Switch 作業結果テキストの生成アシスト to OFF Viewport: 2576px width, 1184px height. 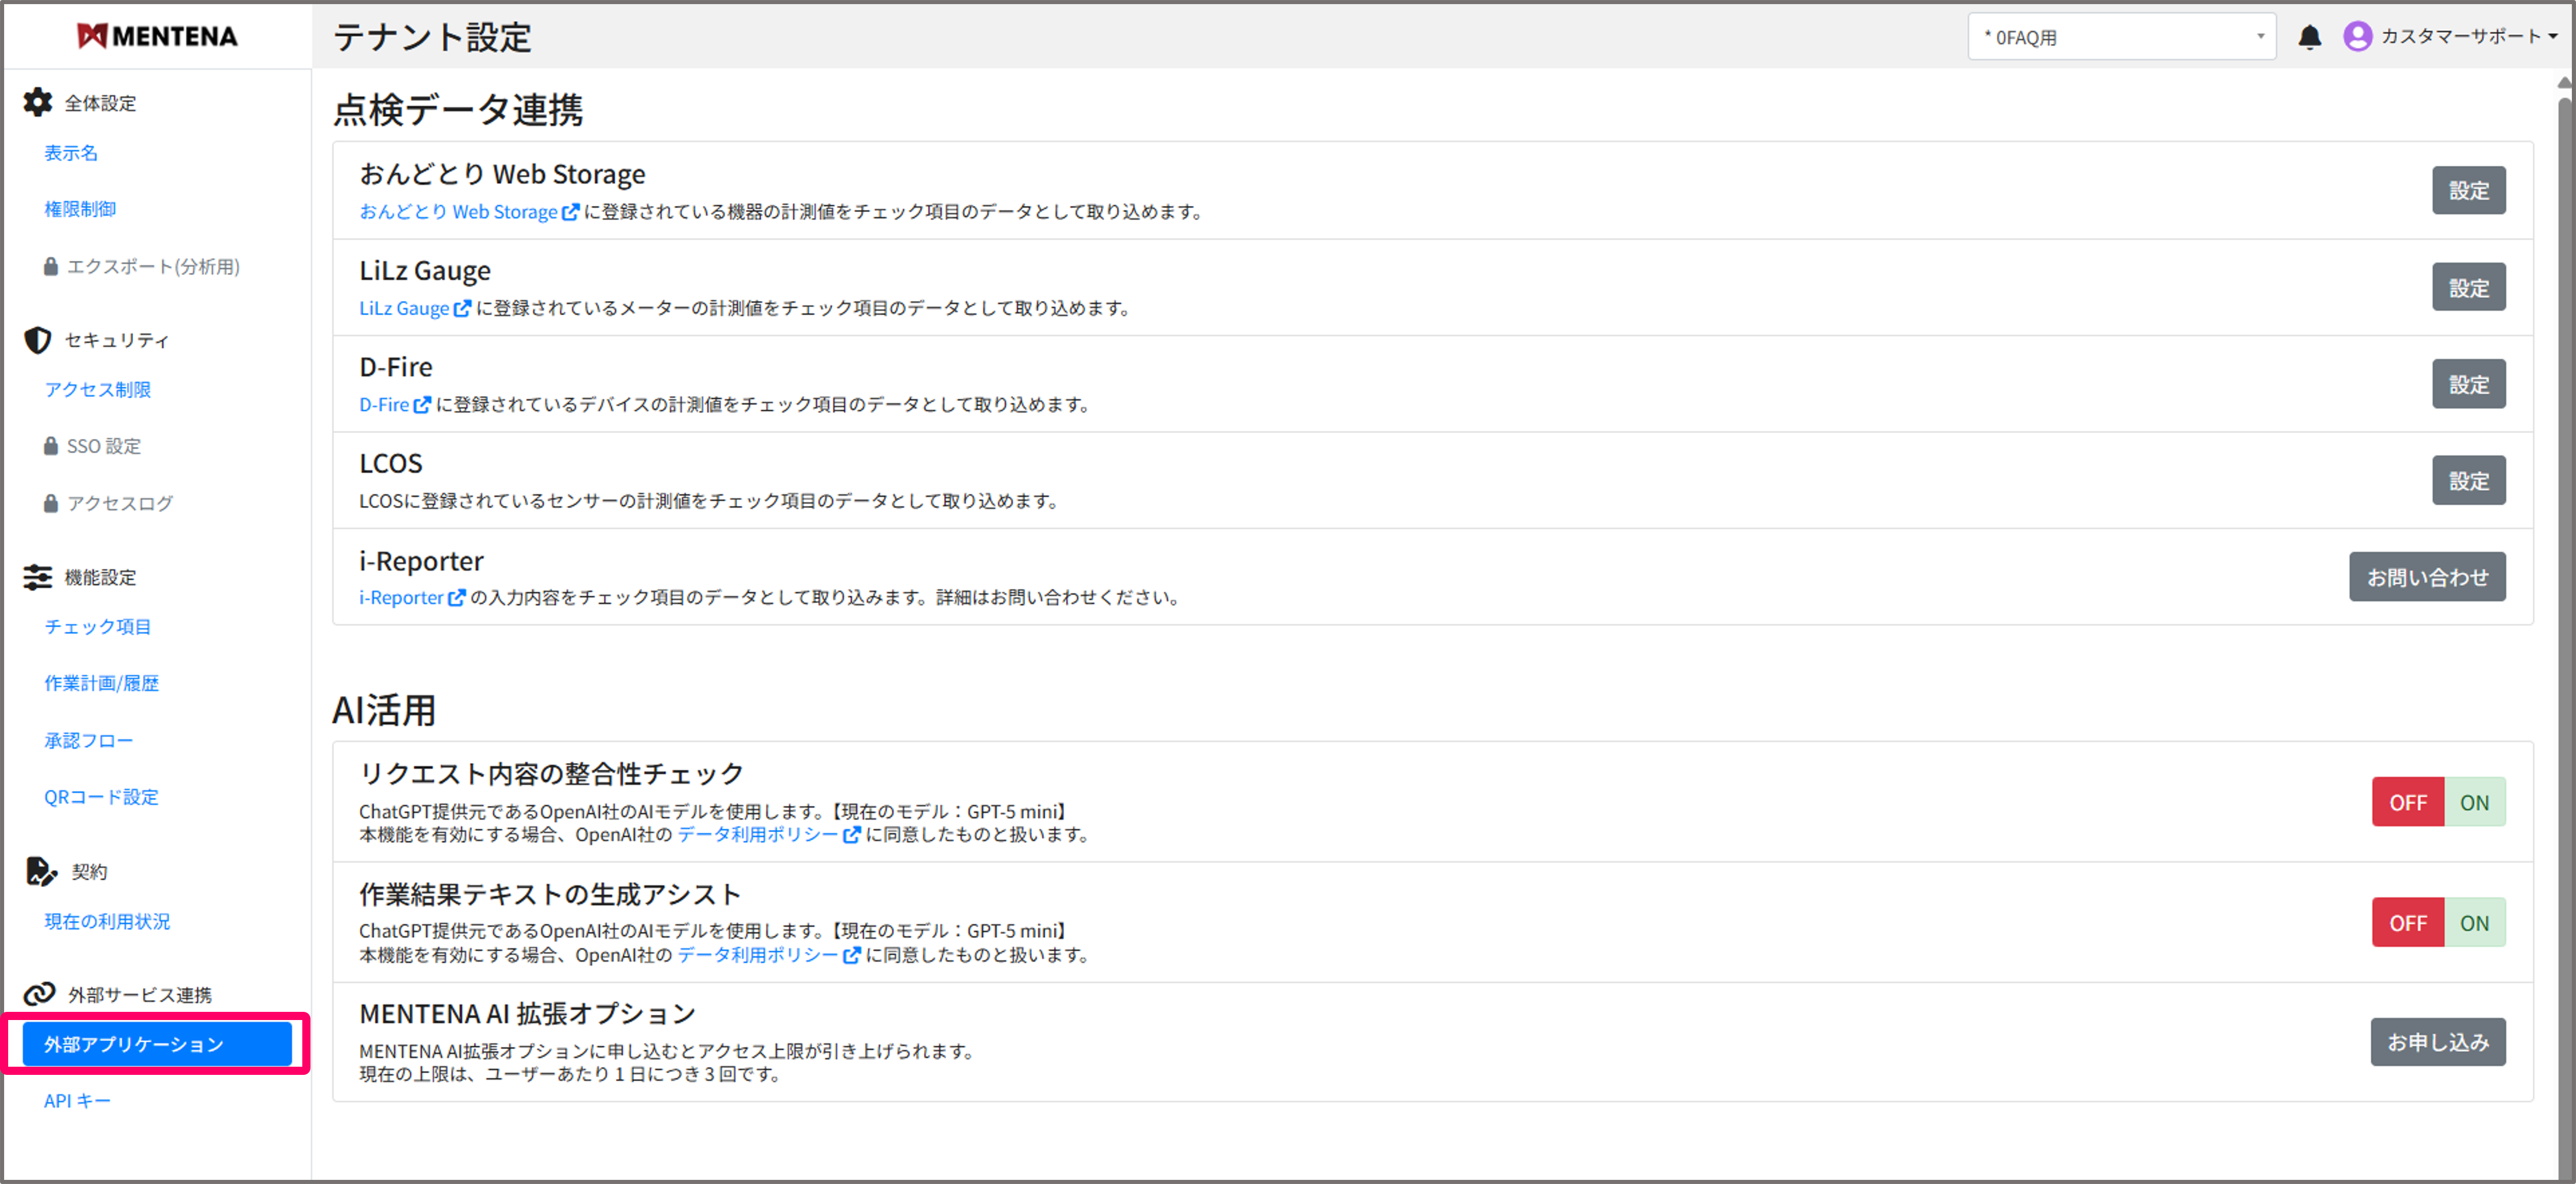coord(2408,922)
